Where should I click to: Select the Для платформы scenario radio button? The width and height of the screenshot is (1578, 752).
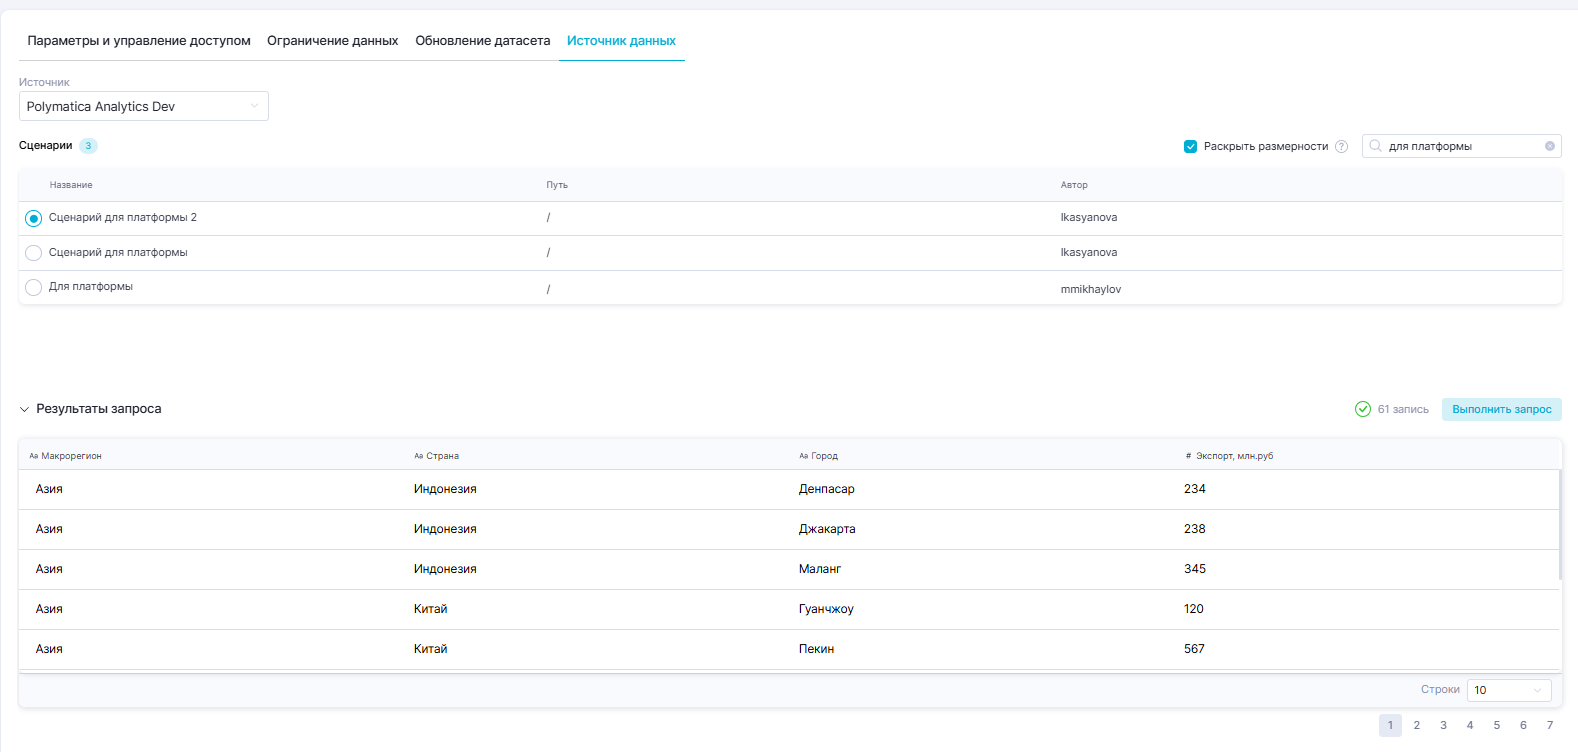pos(34,288)
